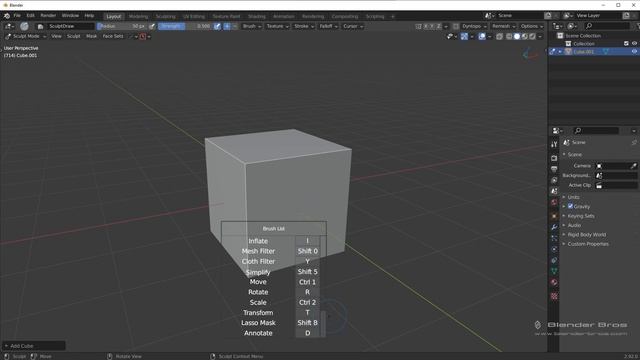This screenshot has width=640, height=360.
Task: Open the World properties tab icon
Action: click(x=554, y=202)
